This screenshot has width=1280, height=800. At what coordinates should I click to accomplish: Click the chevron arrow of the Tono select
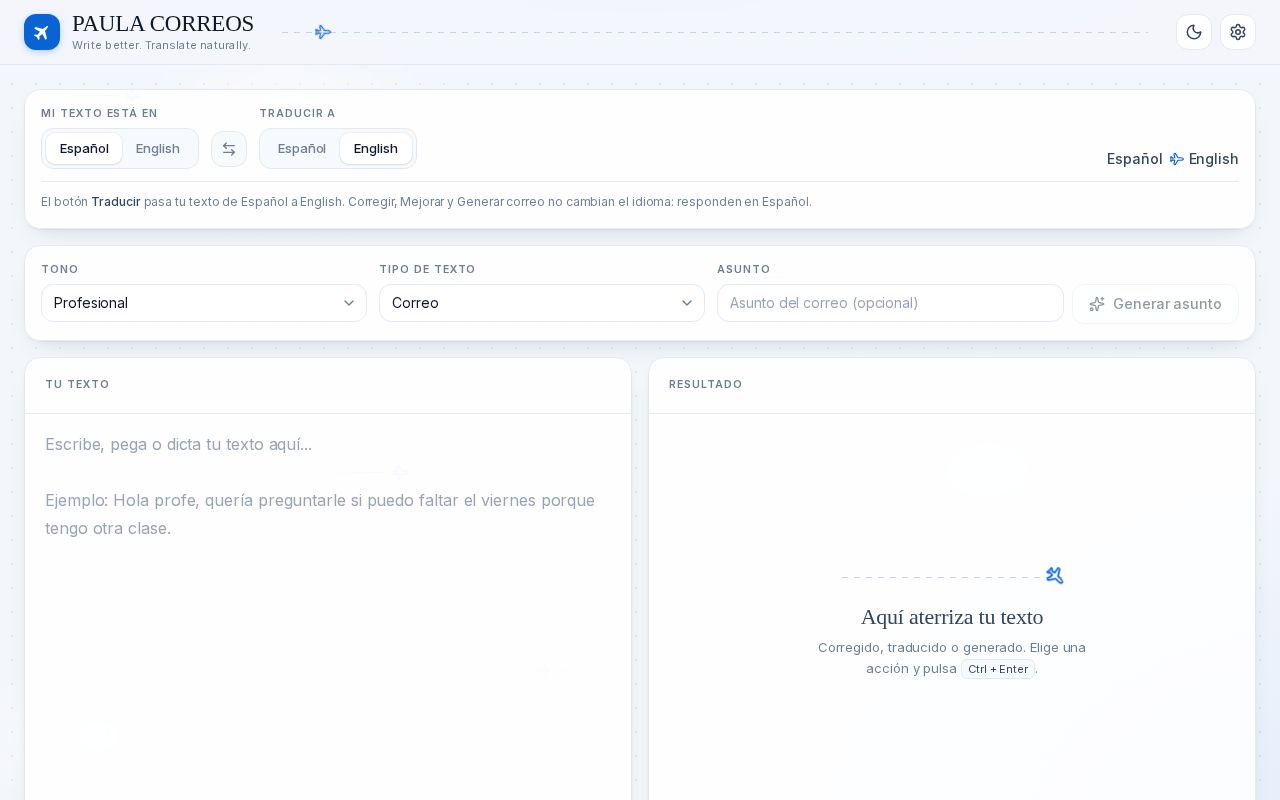point(349,303)
